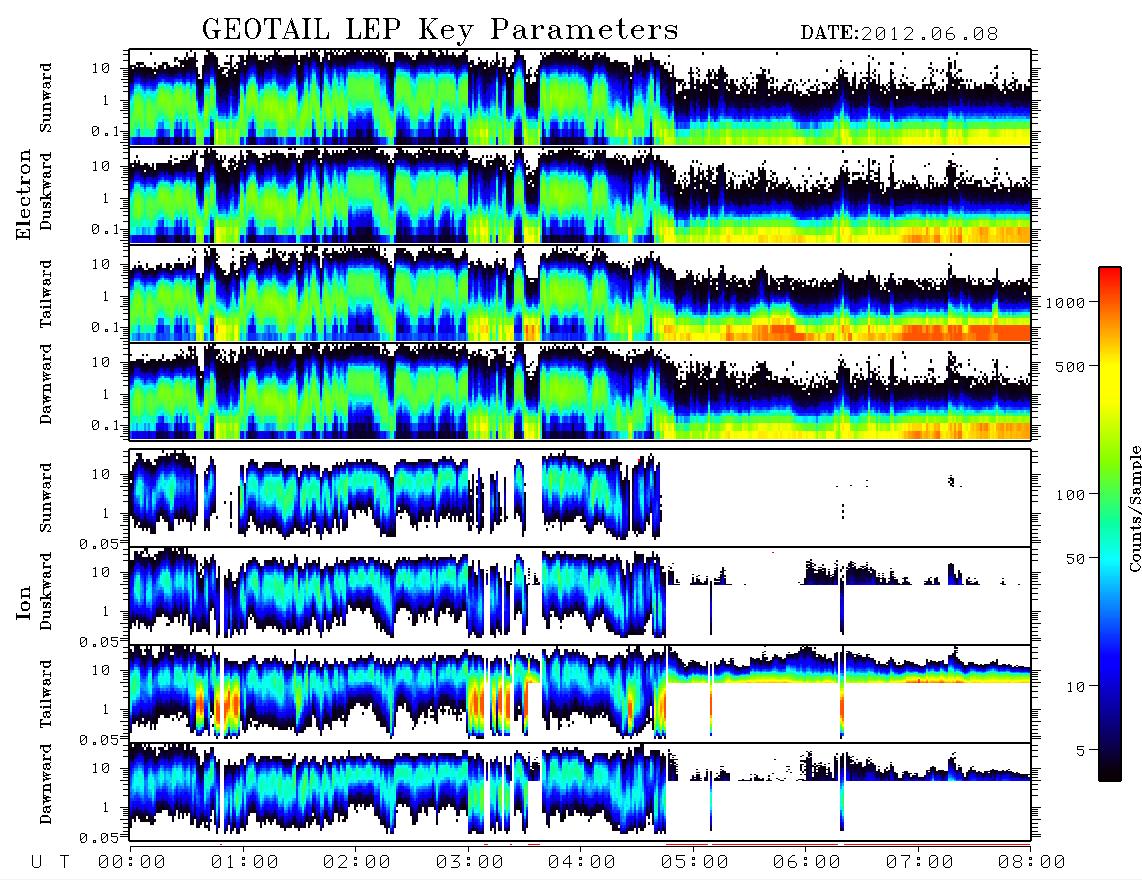Click inside the Electron Tailward spectrogram
Viewport: 1142px width, 880px height.
pos(580,293)
